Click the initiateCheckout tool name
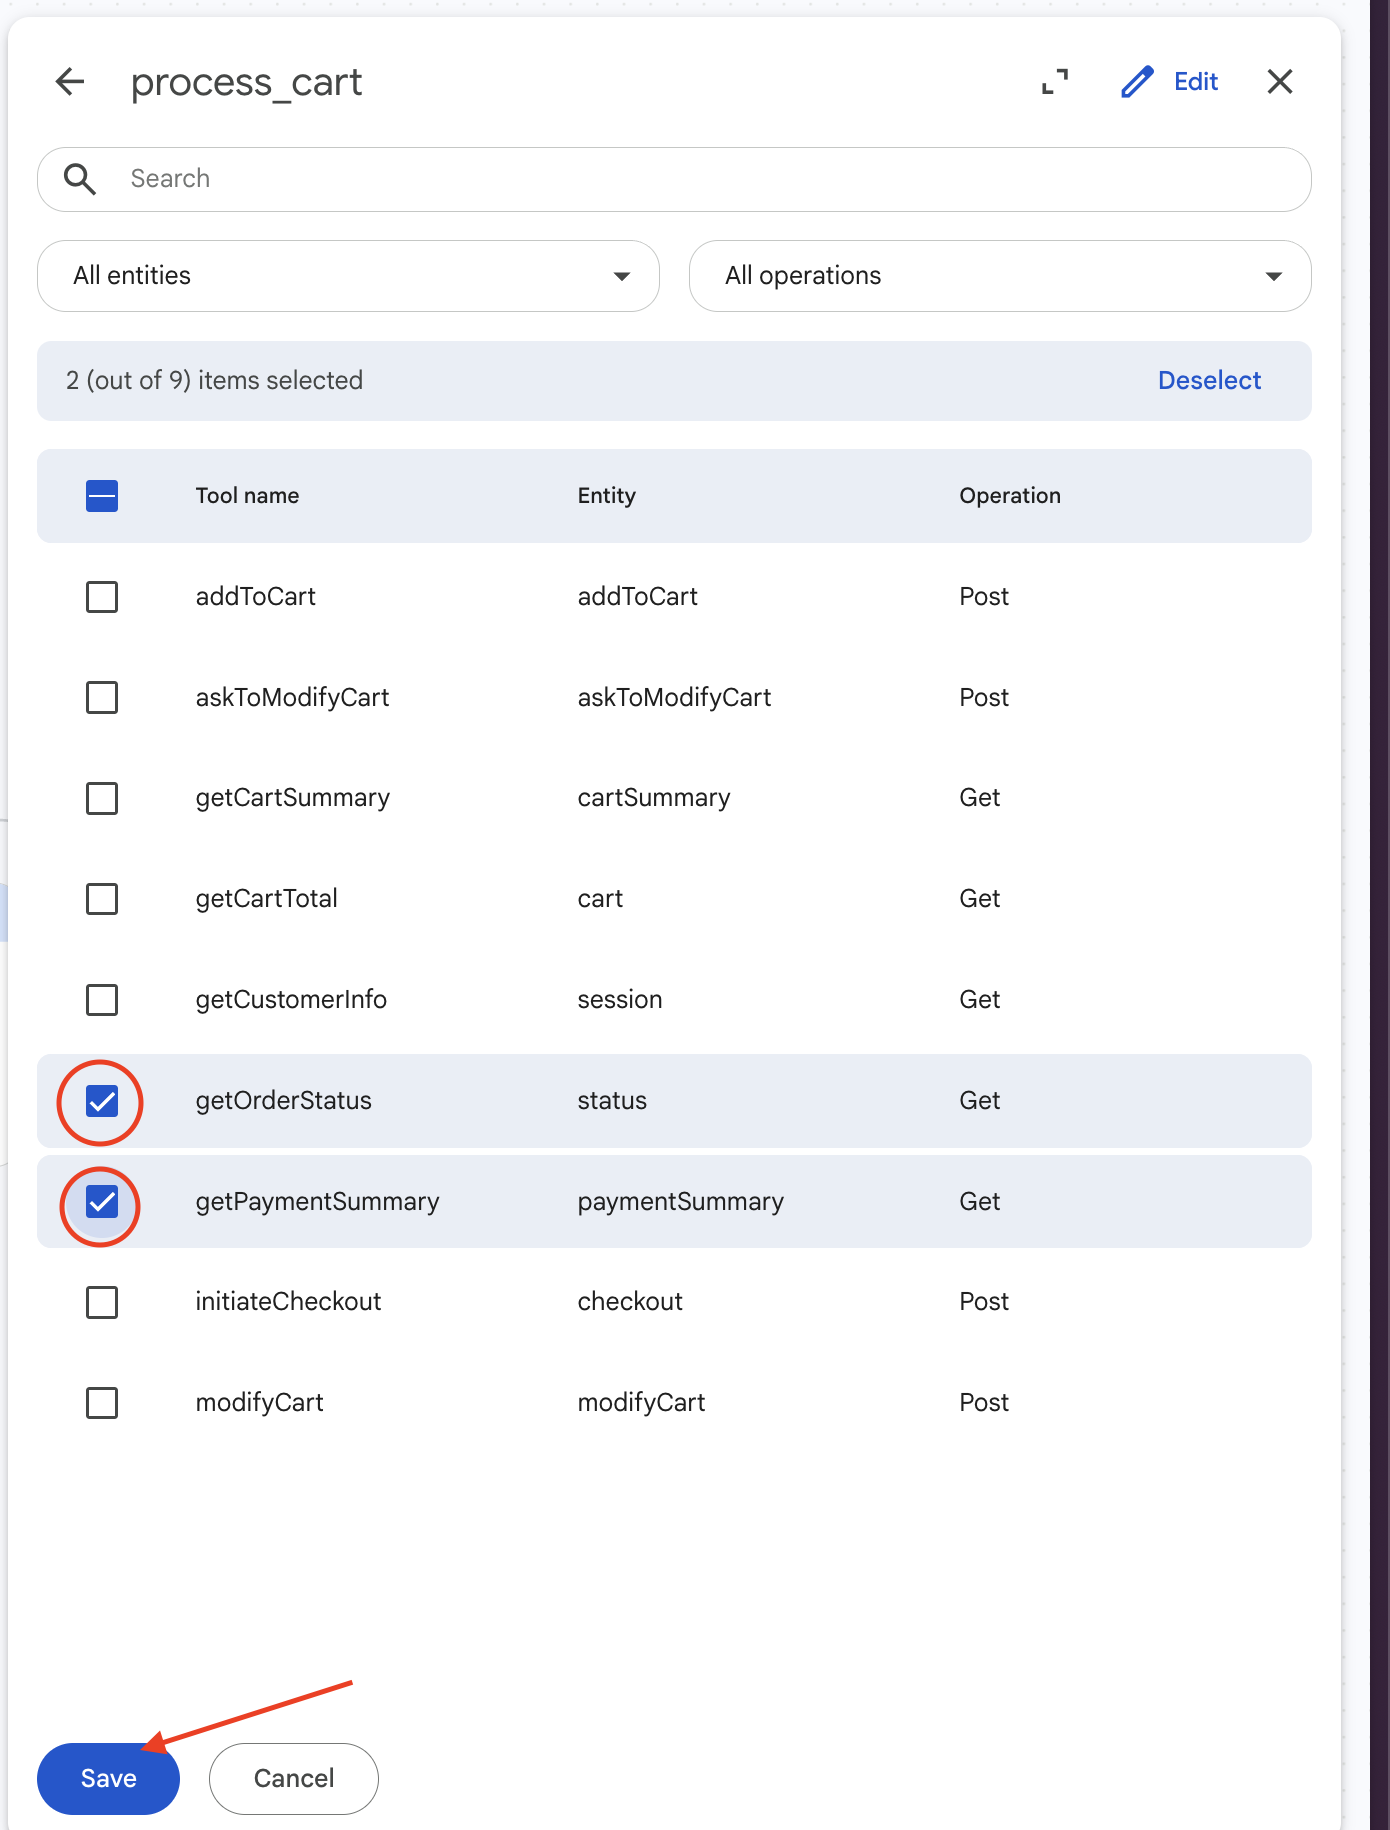The image size is (1390, 1830). [288, 1302]
